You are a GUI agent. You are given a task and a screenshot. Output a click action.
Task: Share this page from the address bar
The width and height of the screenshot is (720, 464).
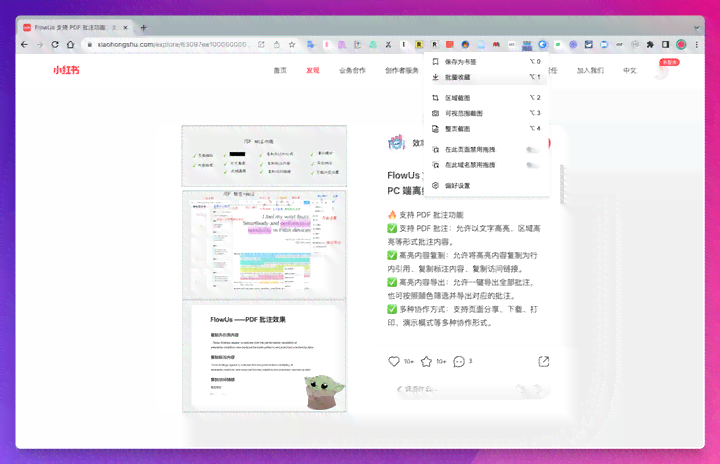(x=276, y=45)
